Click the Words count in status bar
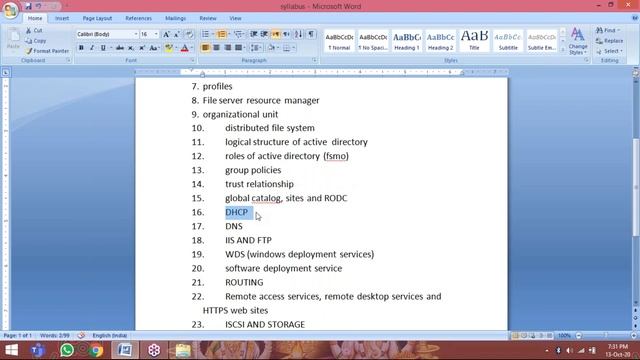This screenshot has width=640, height=360. tap(55, 336)
